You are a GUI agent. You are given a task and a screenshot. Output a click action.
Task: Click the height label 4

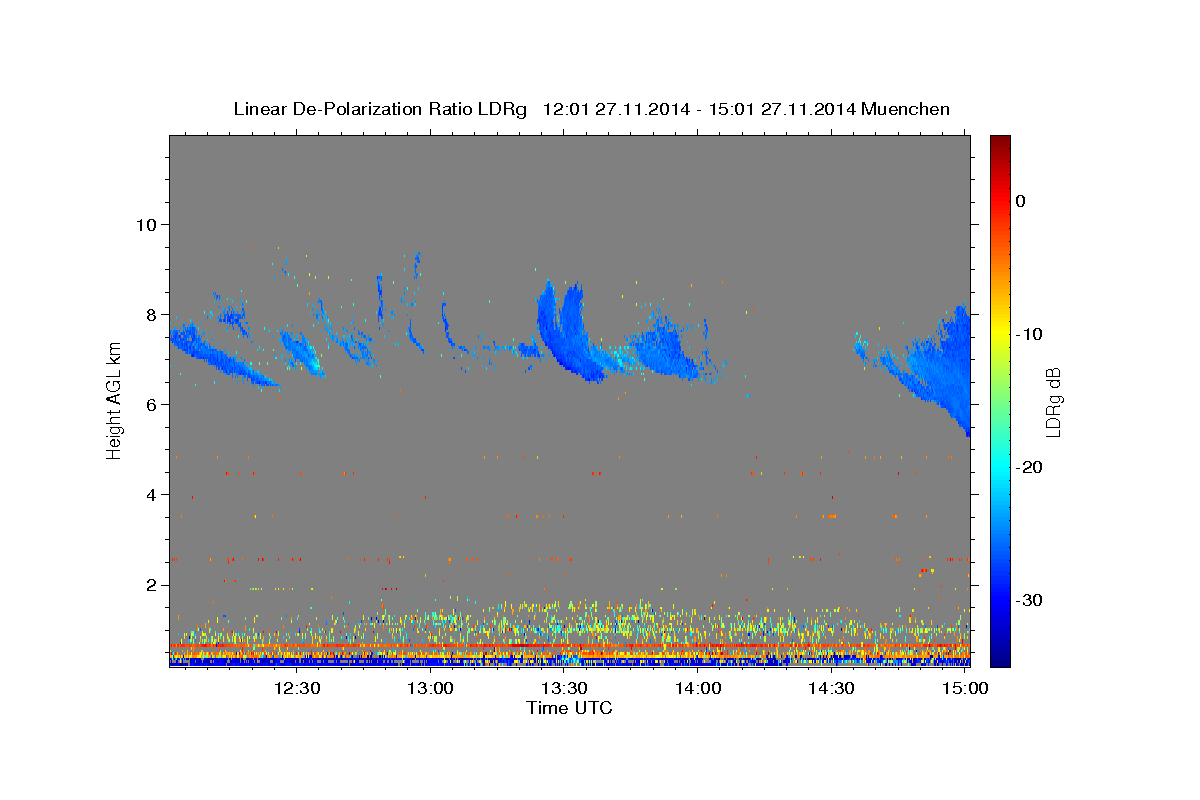[x=153, y=494]
